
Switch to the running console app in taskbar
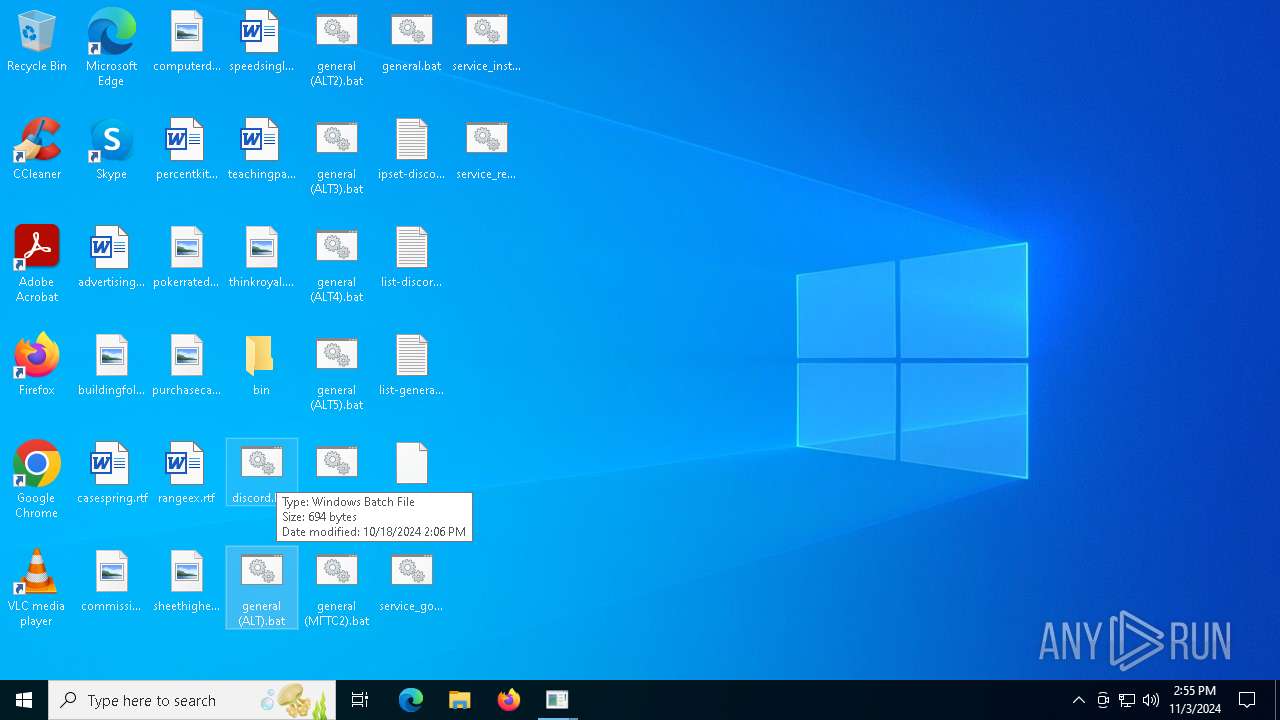click(557, 700)
